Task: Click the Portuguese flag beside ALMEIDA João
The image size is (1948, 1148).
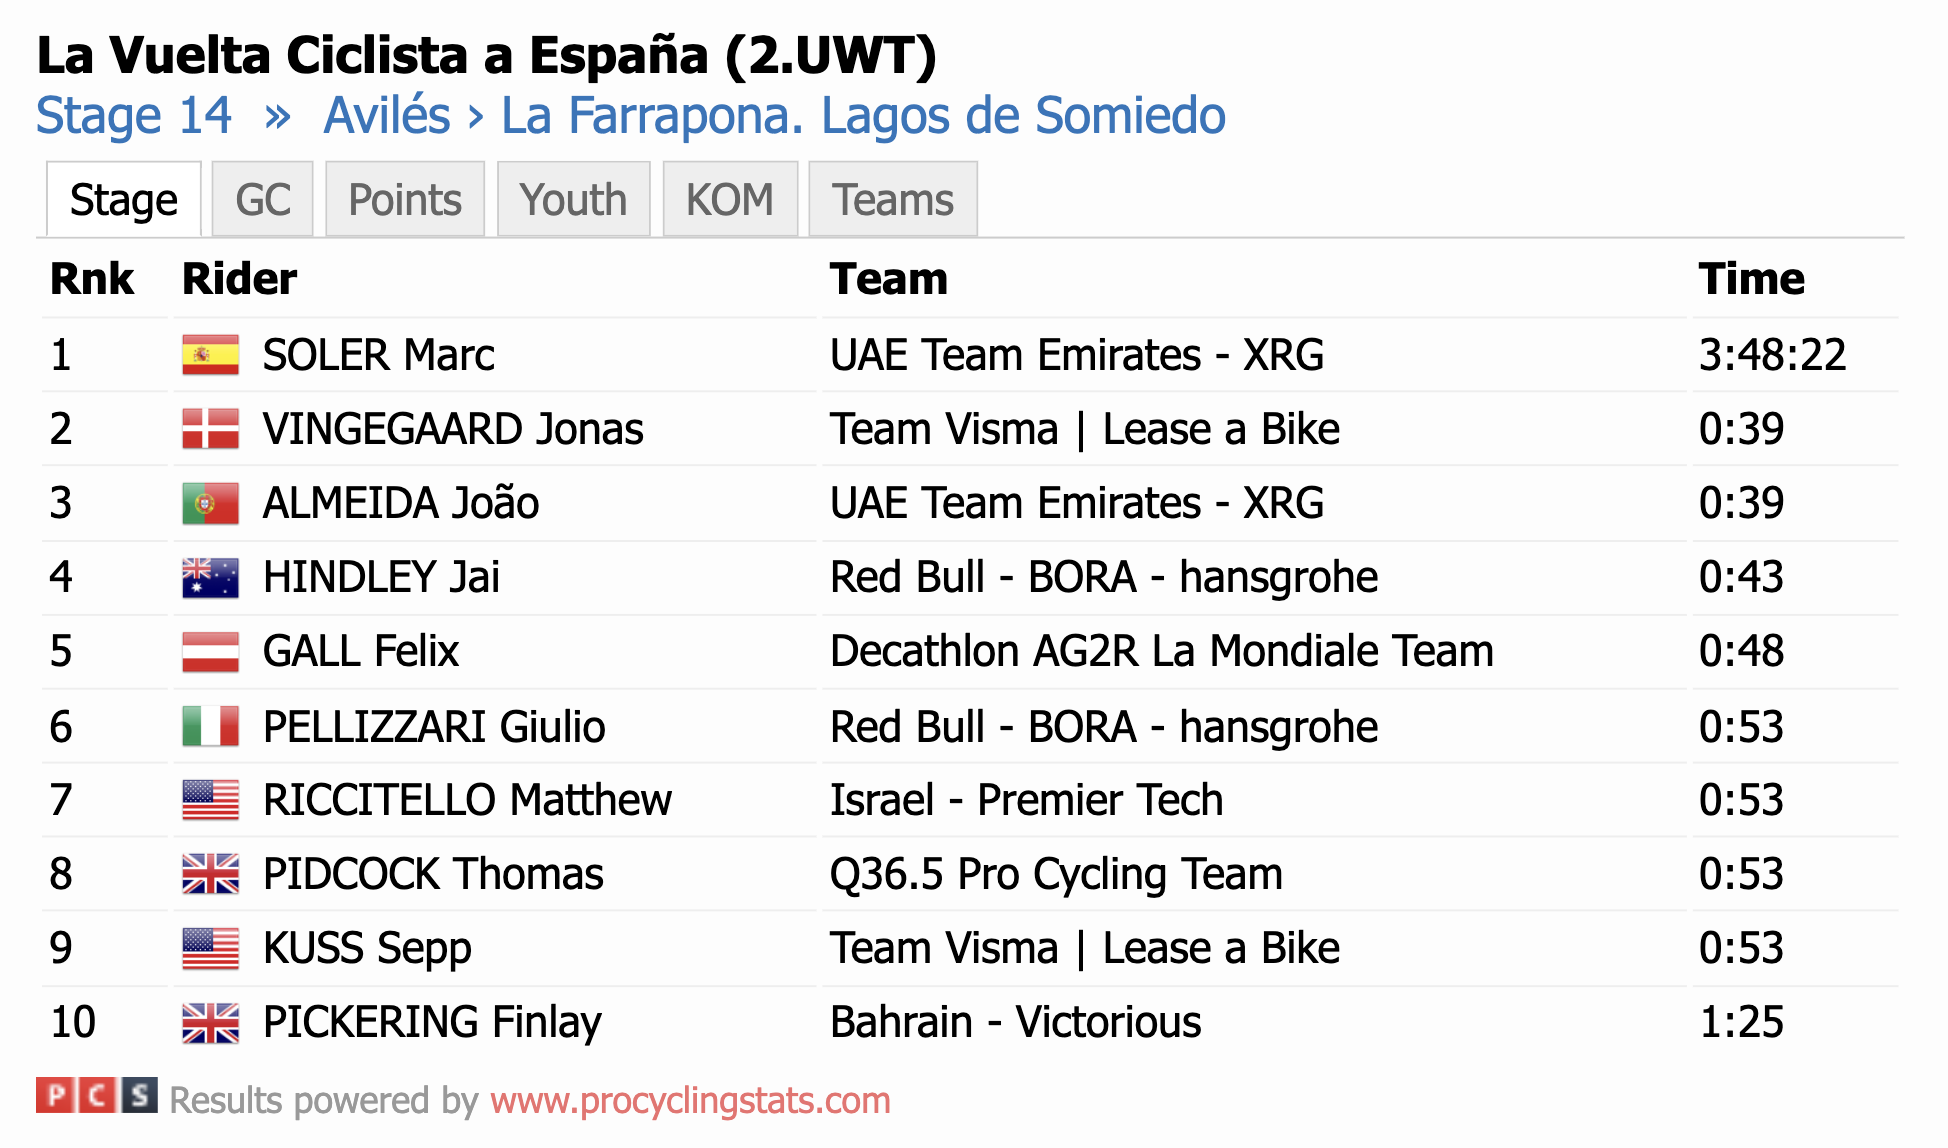Action: pos(210,503)
